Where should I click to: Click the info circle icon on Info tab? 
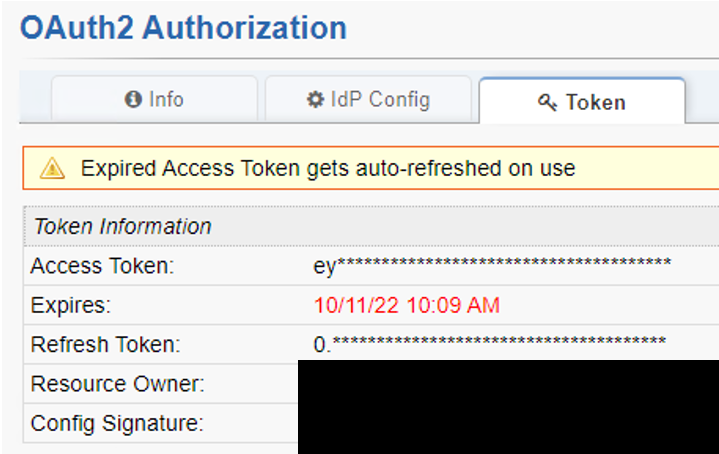pyautogui.click(x=132, y=100)
